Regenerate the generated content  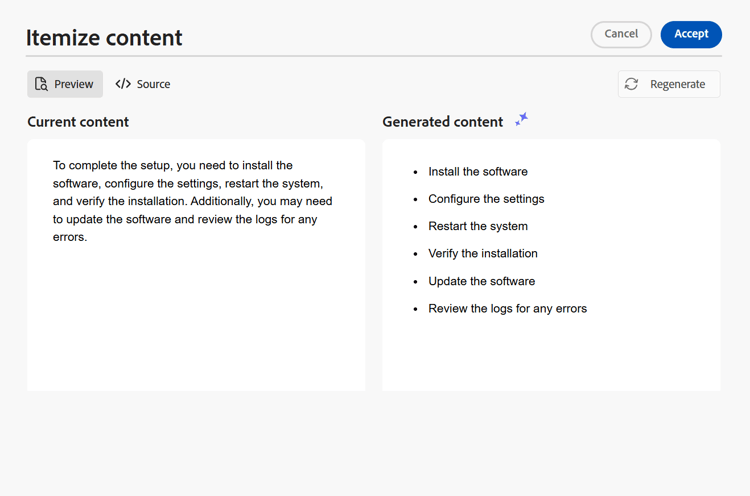[669, 84]
